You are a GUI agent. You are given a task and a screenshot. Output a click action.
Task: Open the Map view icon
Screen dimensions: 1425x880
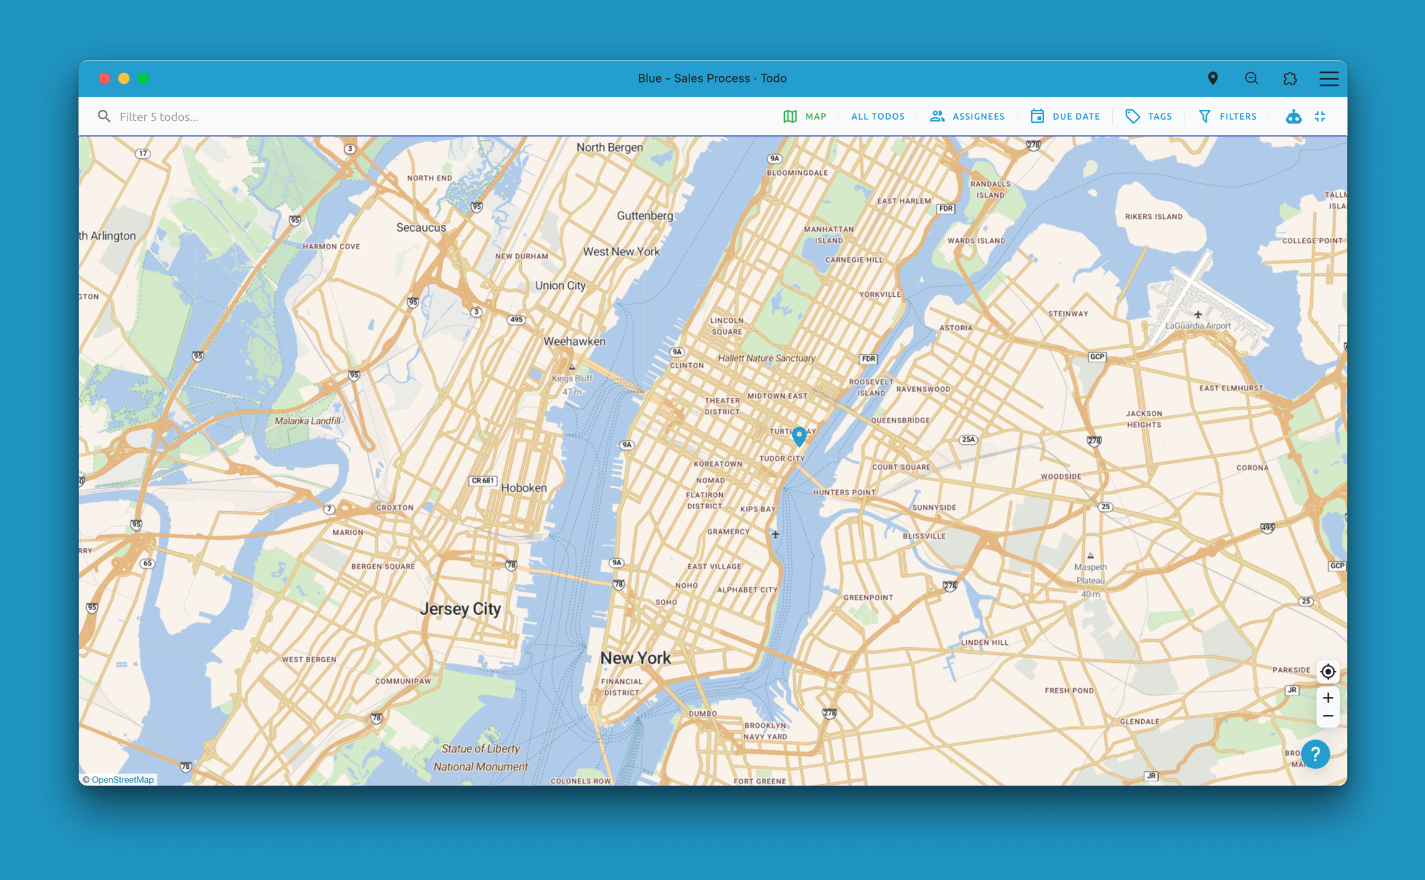[791, 116]
